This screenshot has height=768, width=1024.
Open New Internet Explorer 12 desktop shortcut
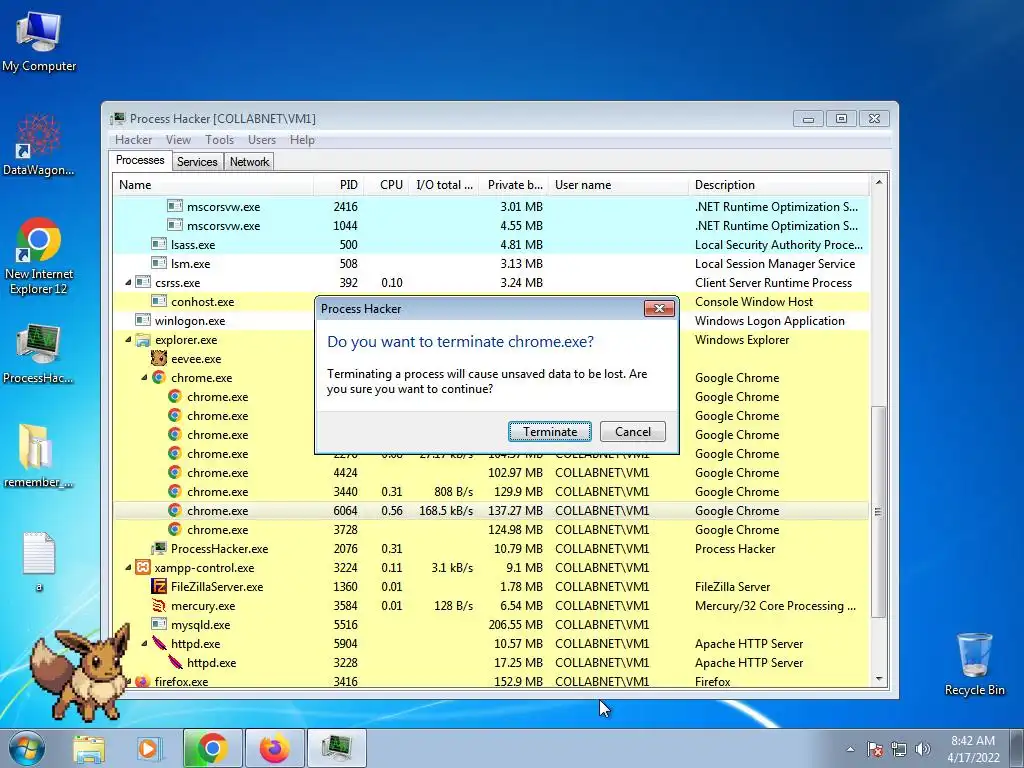[39, 257]
